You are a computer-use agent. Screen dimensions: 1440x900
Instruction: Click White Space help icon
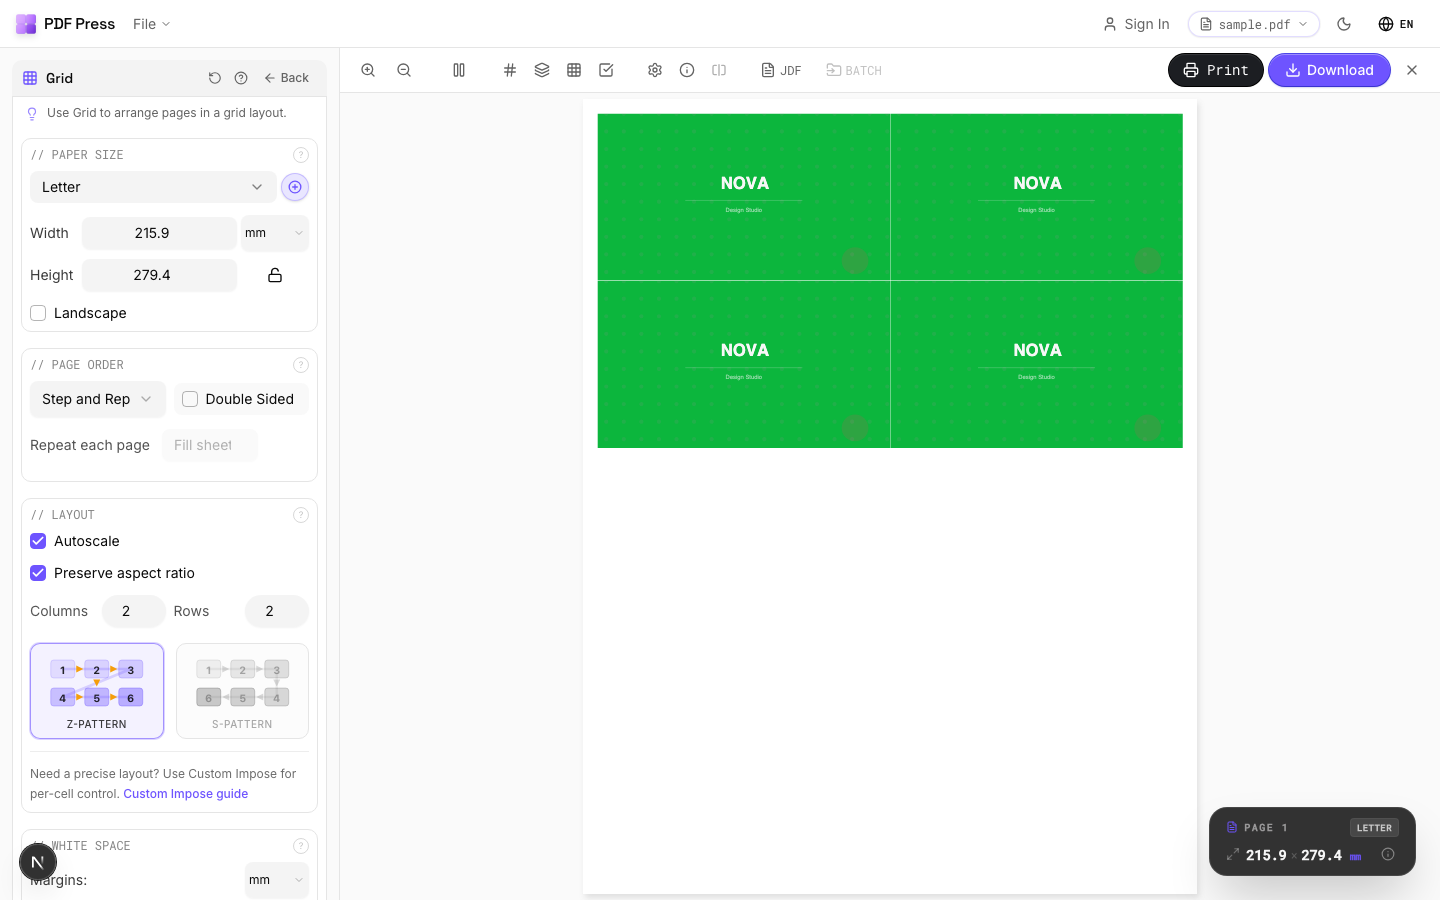pyautogui.click(x=301, y=846)
